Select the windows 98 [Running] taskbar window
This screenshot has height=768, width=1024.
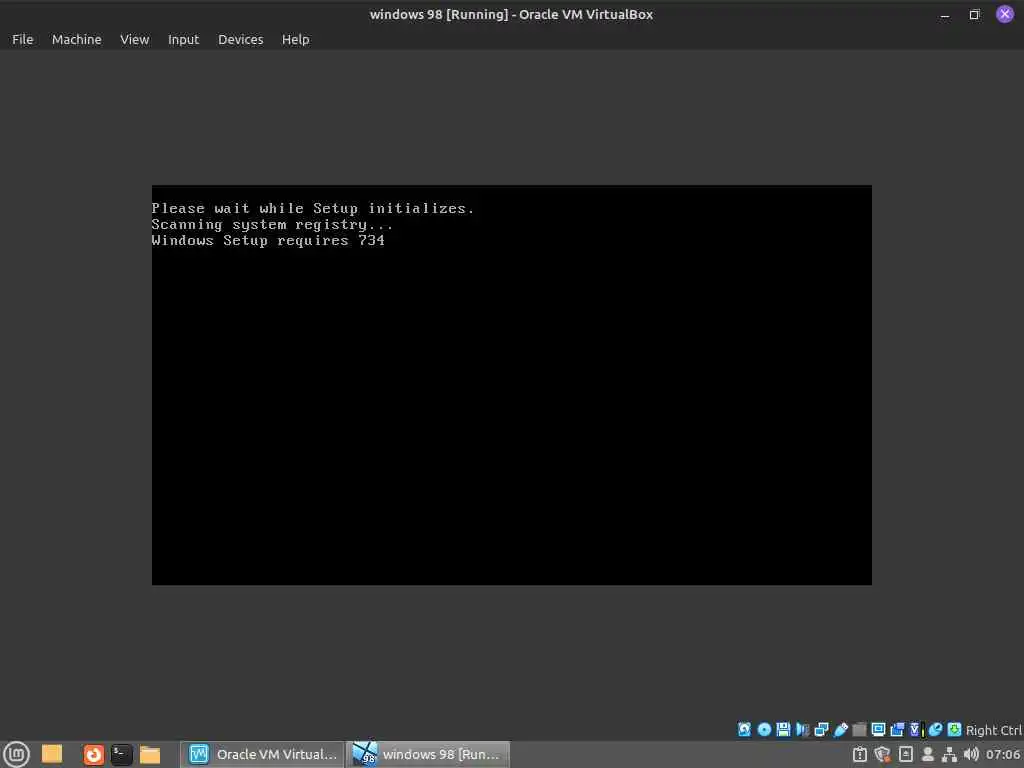coord(428,754)
